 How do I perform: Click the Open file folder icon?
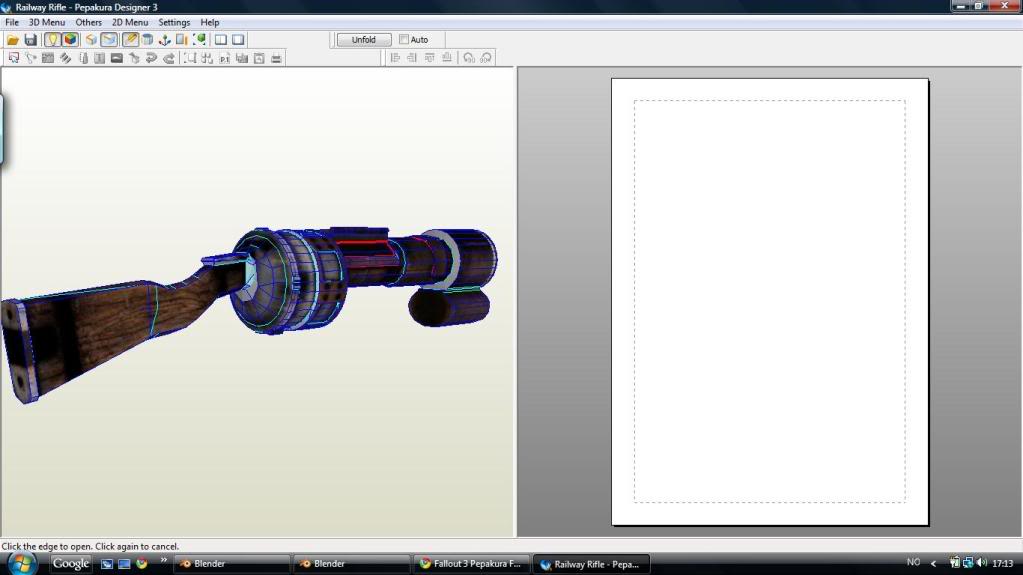(x=12, y=40)
